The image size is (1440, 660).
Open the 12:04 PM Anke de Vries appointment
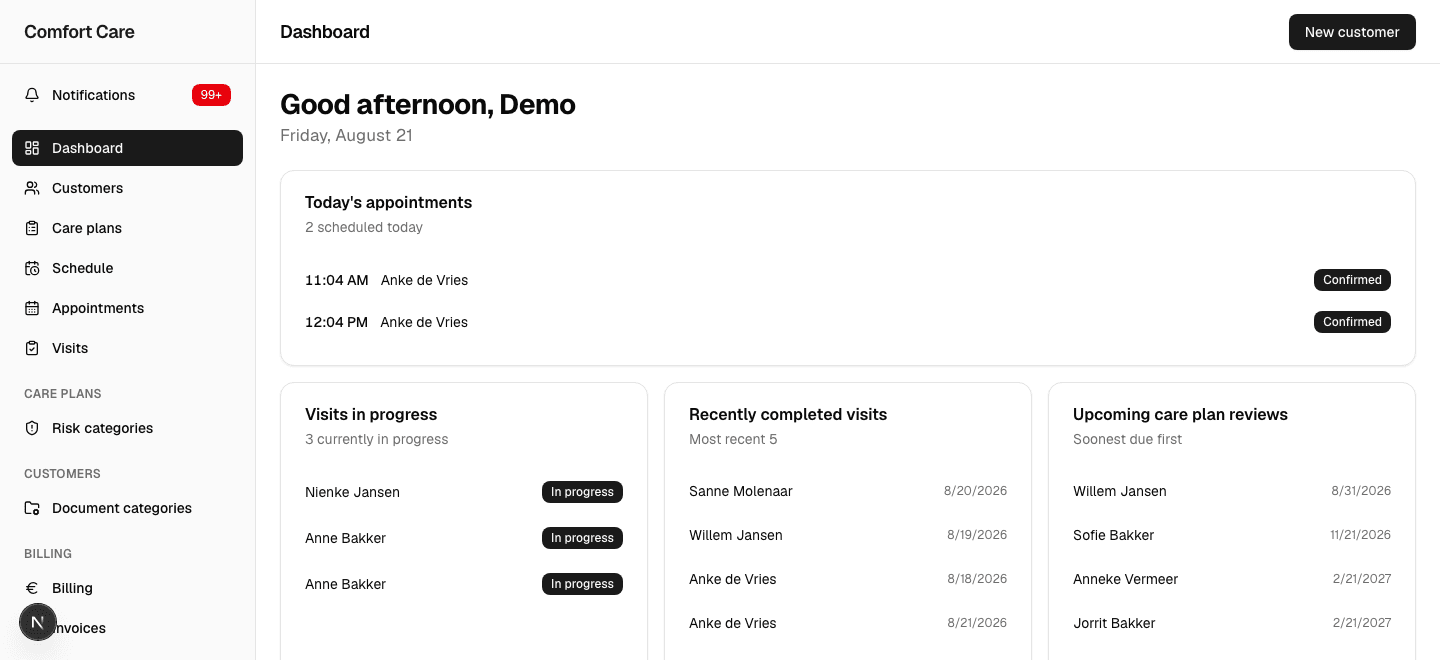pos(848,322)
